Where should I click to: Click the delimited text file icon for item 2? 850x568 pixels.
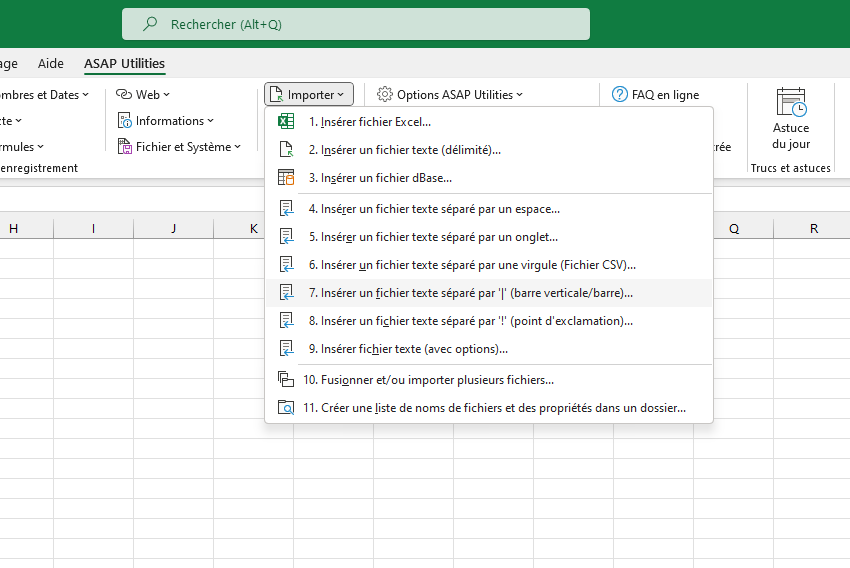[x=286, y=149]
